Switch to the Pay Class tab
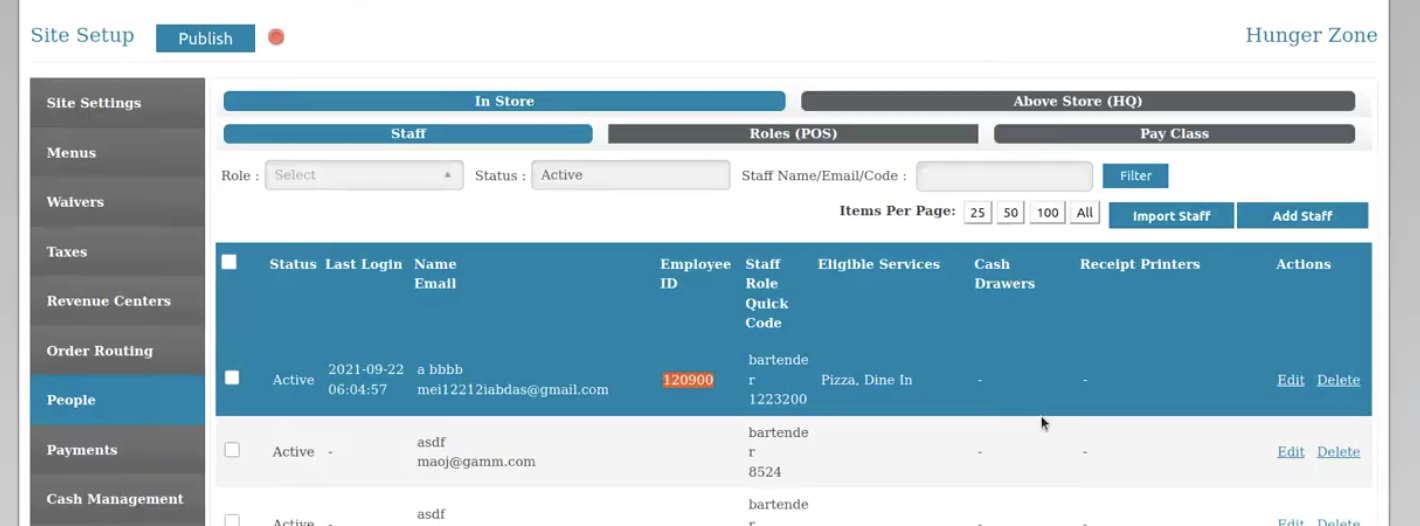This screenshot has height=526, width=1420. click(x=1174, y=133)
